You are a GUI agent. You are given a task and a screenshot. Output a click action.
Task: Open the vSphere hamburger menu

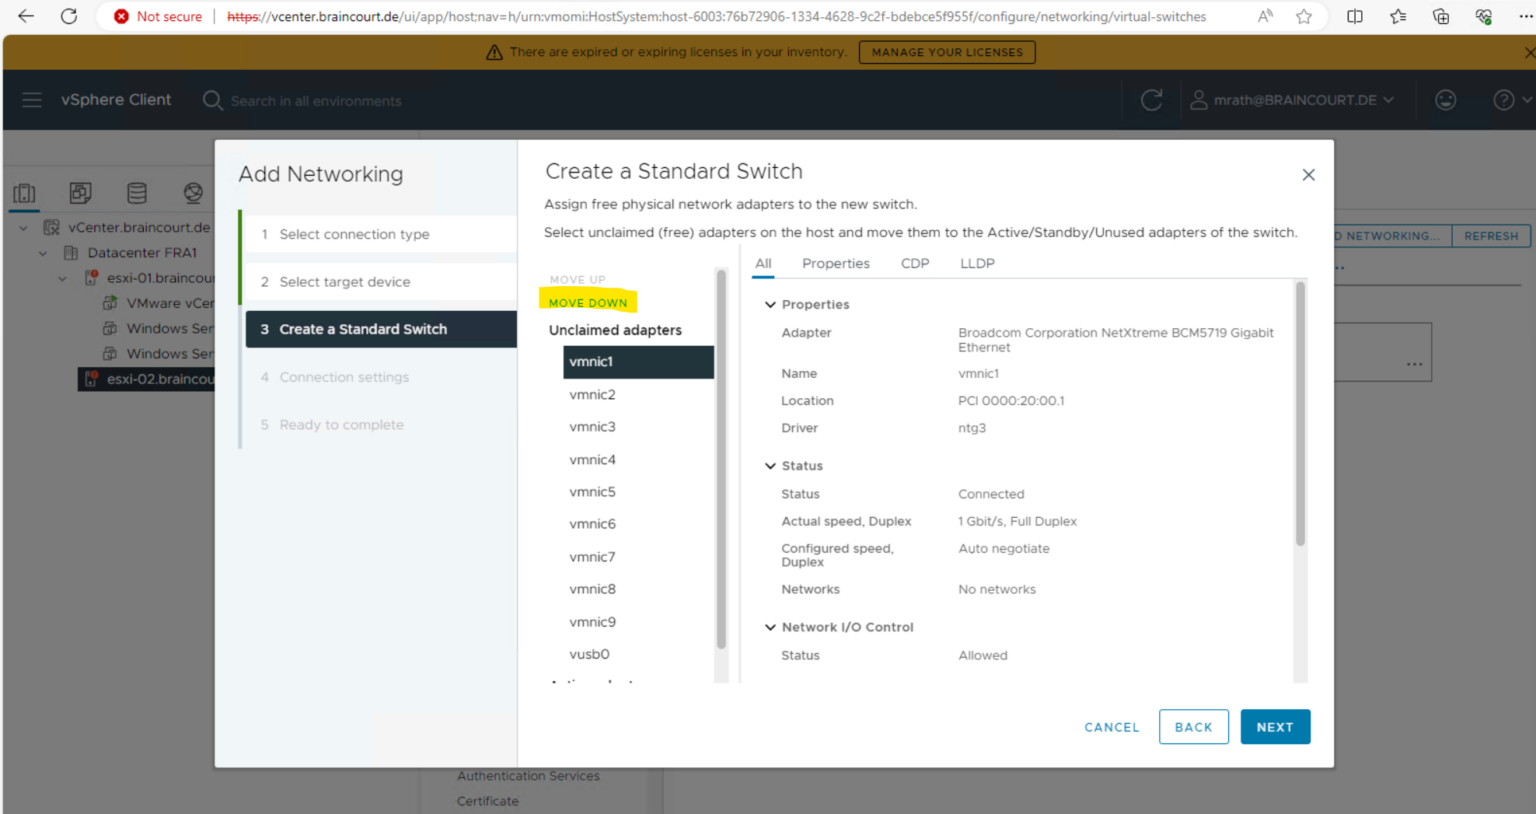pyautogui.click(x=32, y=100)
